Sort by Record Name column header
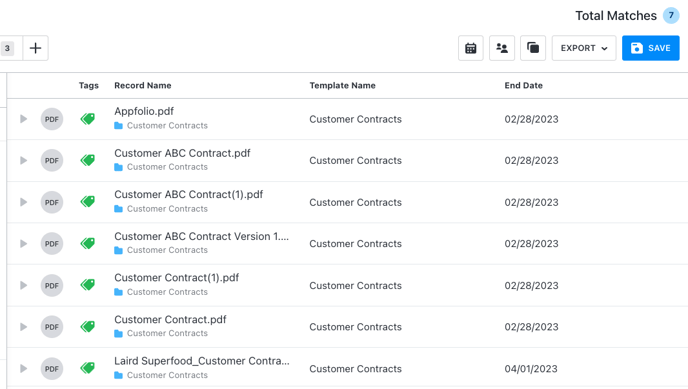Viewport: 688px width, 389px height. coord(143,86)
